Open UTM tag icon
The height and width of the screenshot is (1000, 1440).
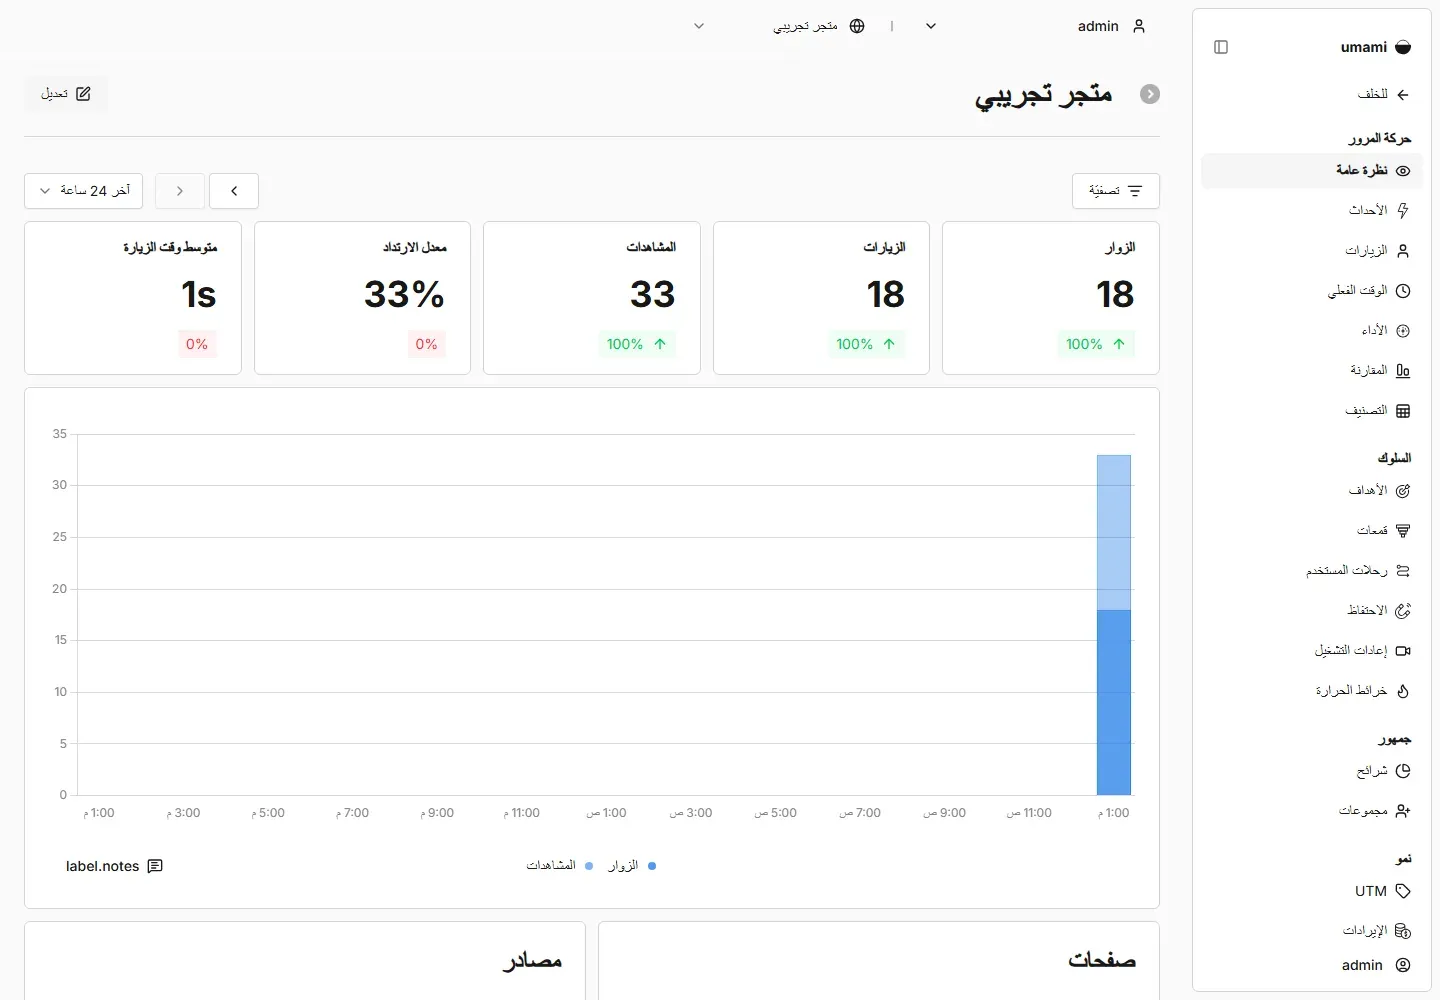tap(1403, 891)
